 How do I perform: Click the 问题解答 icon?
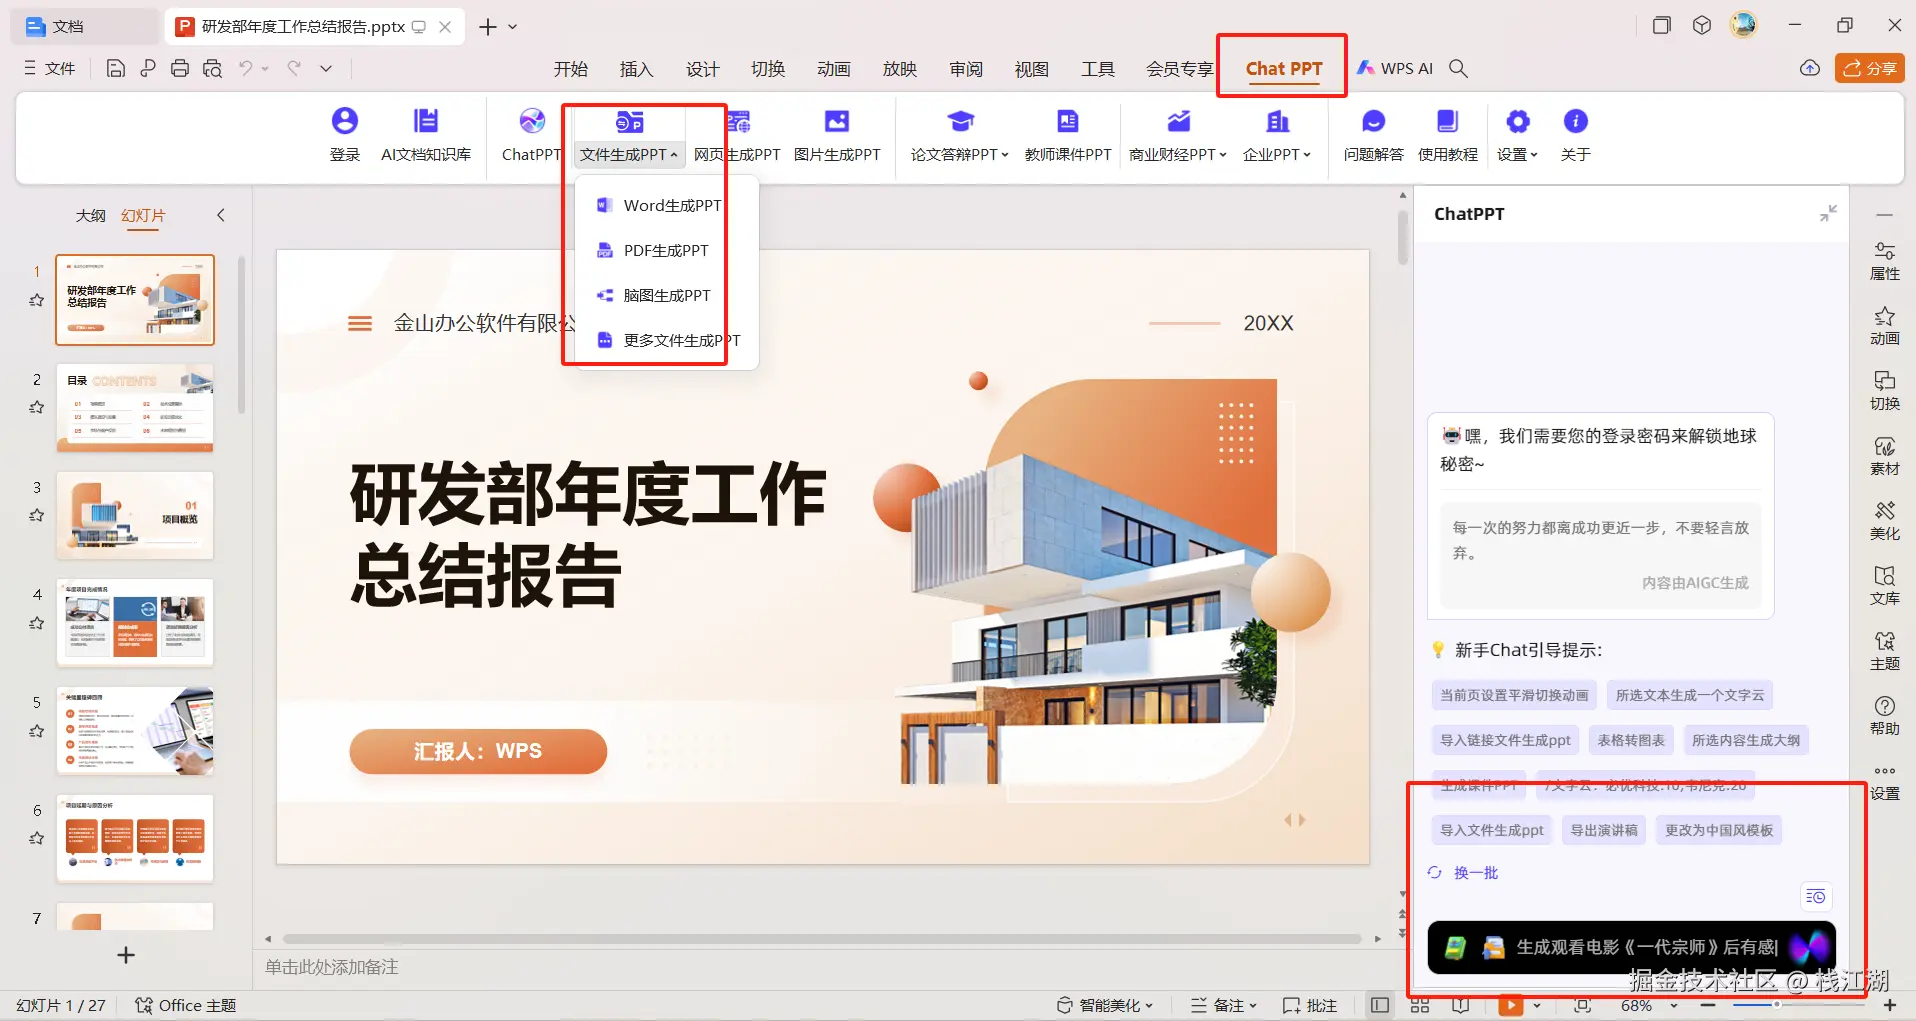point(1374,134)
